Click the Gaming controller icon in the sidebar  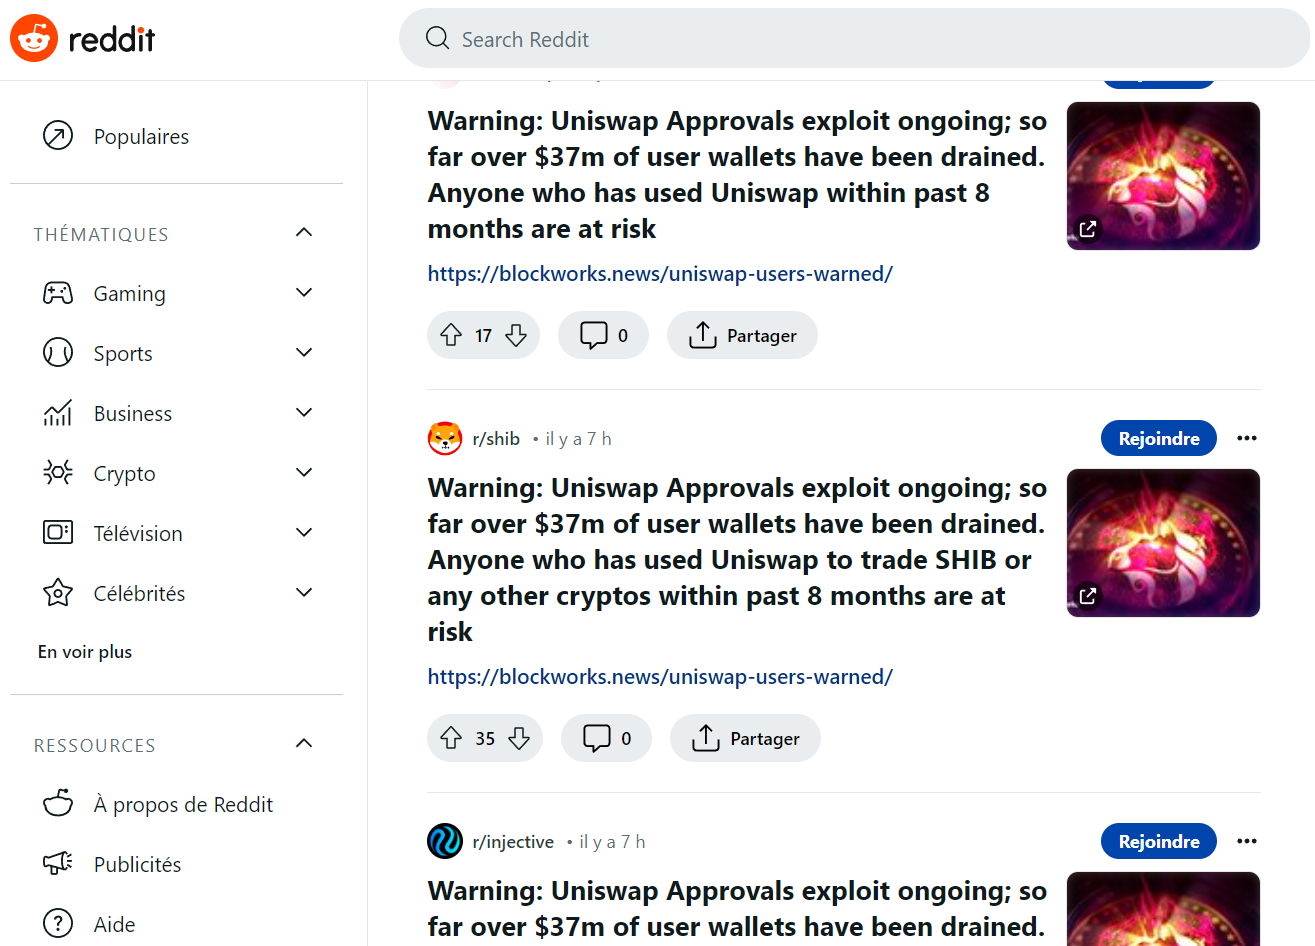pos(58,292)
